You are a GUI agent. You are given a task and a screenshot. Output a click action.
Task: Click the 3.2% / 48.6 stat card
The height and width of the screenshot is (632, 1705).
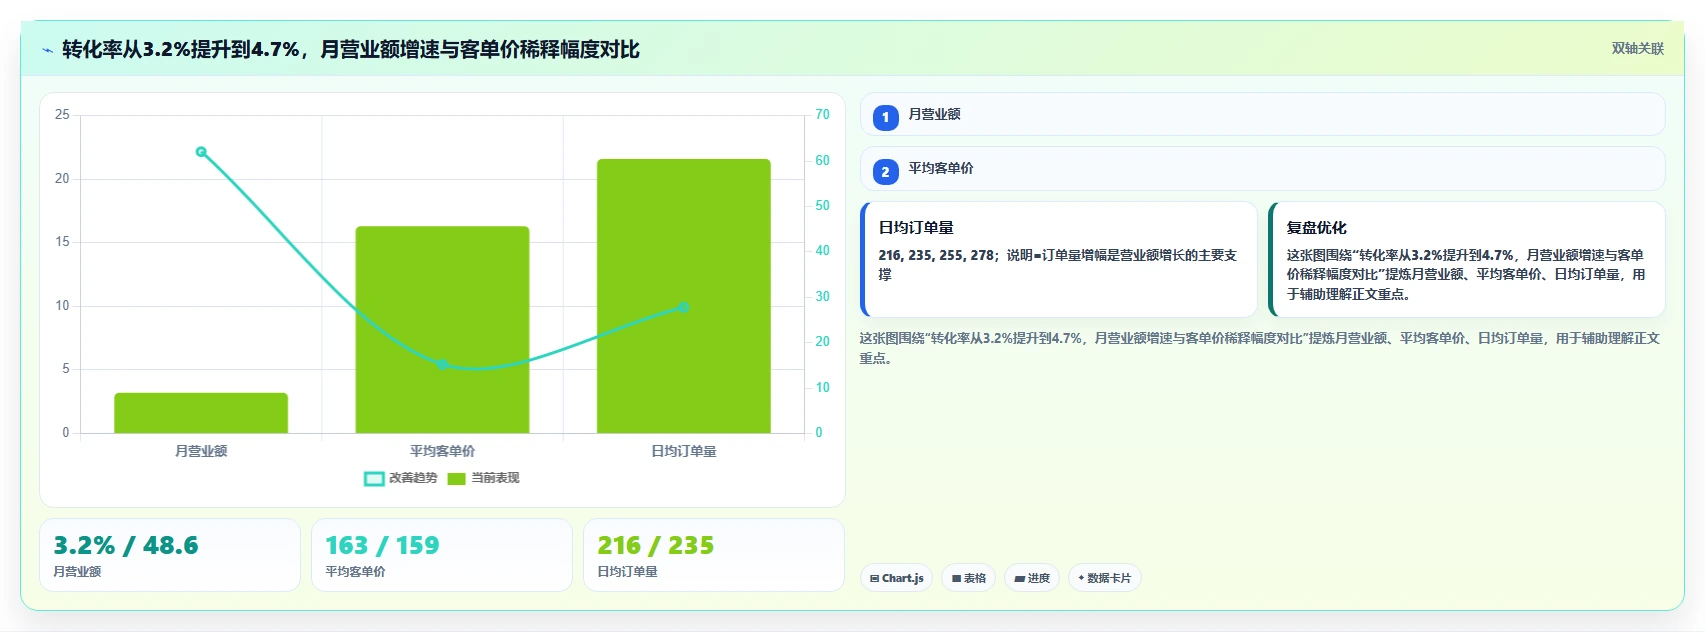point(170,555)
